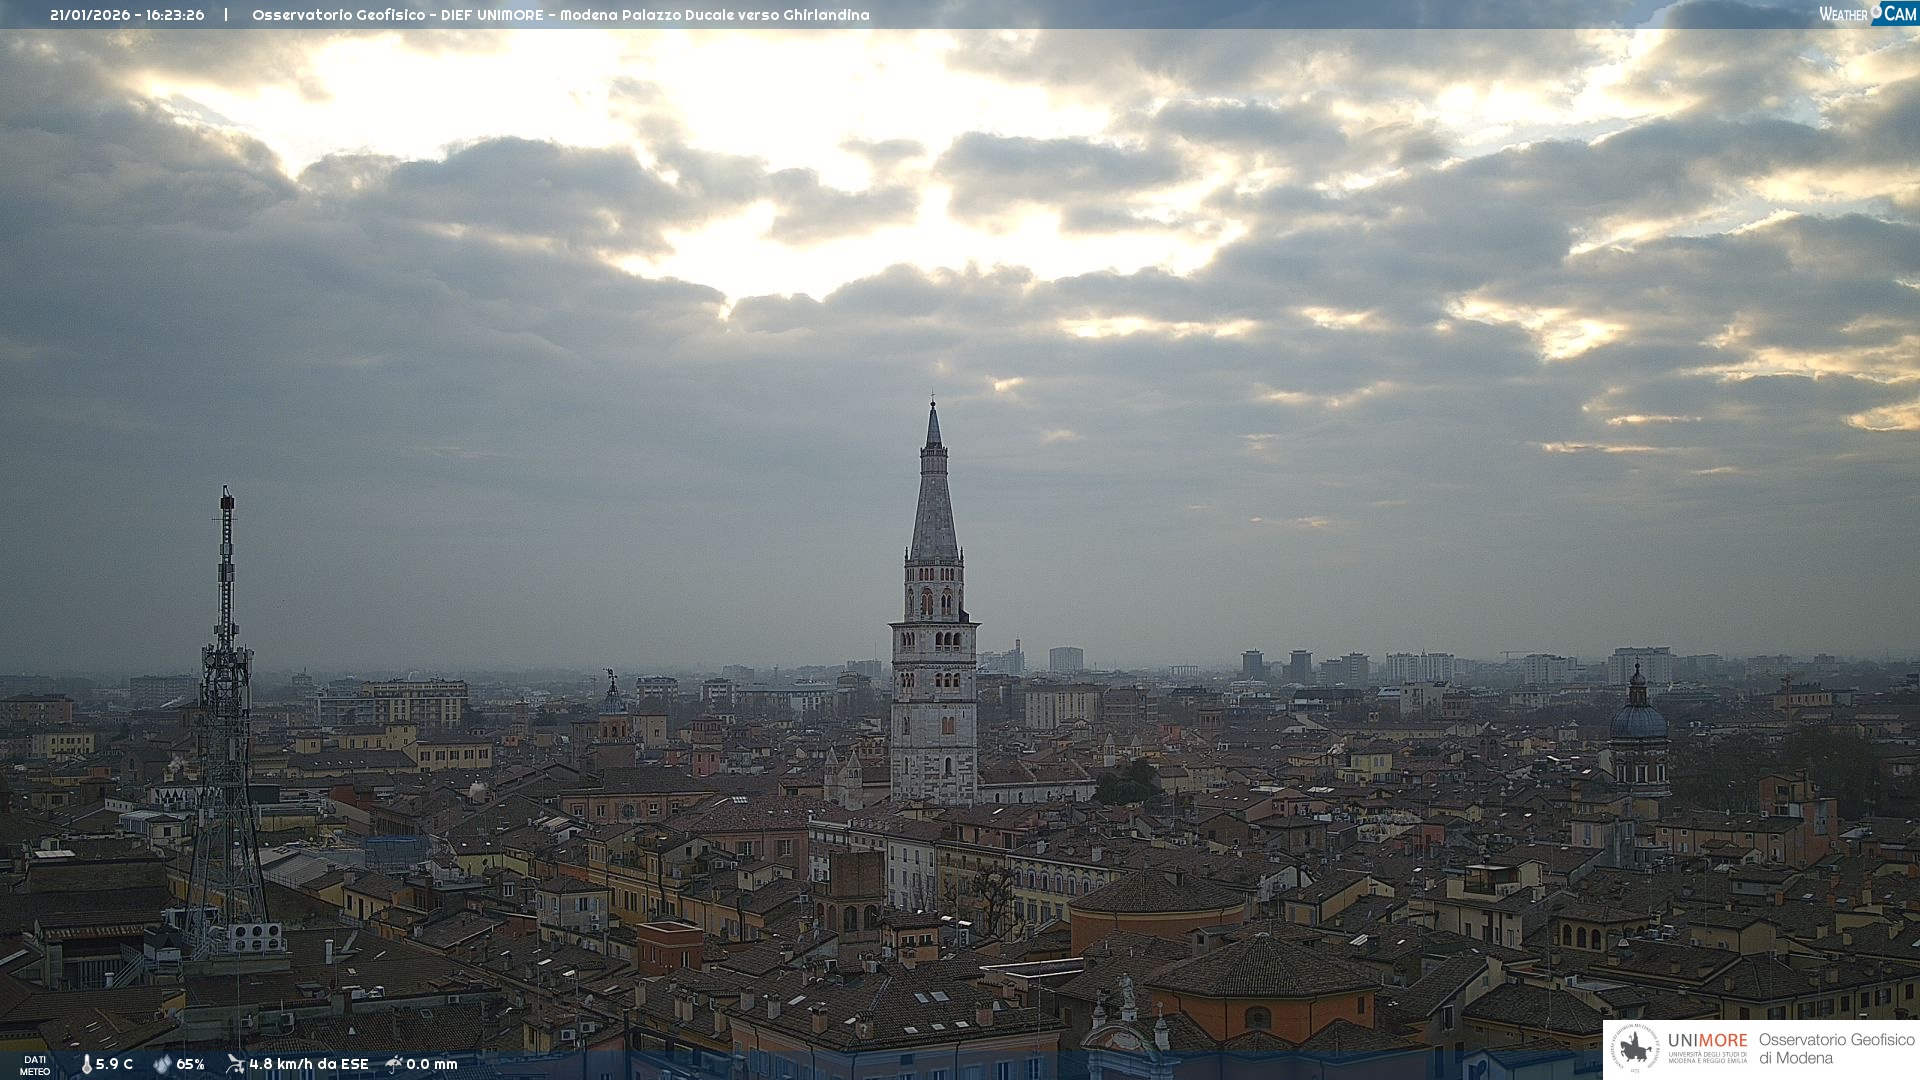Image resolution: width=1920 pixels, height=1080 pixels.
Task: Click the wind anemometer icon
Action: [235, 1064]
